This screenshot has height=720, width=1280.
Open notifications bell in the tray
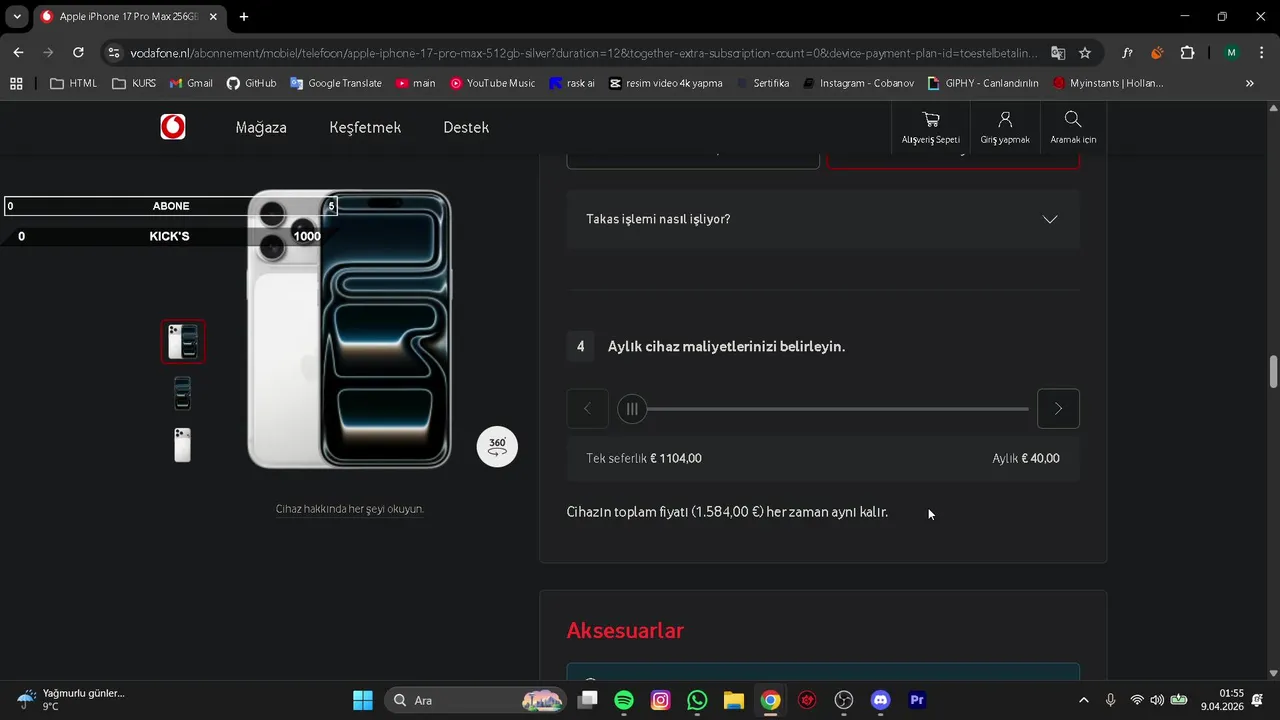[x=1257, y=700]
